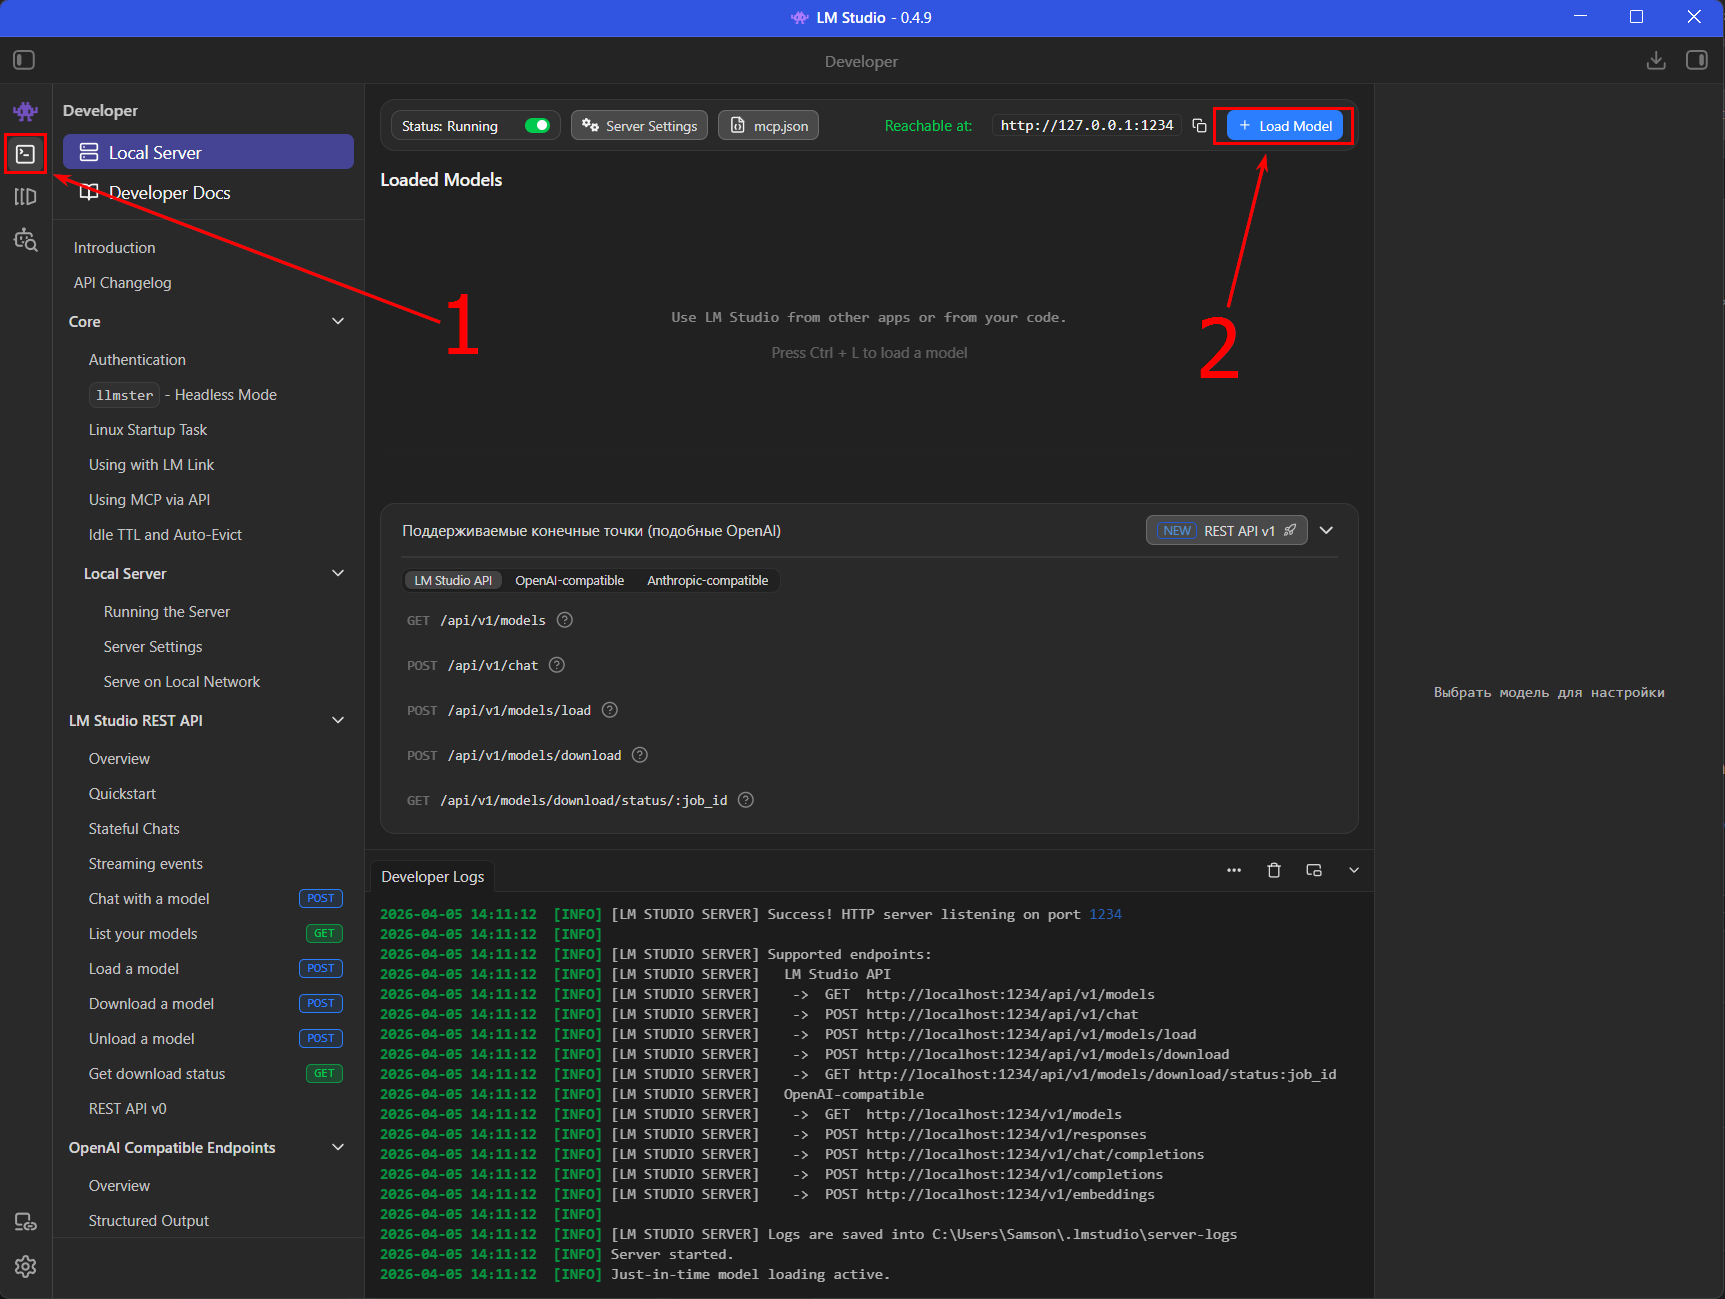Toggle the left sidebar panel icon
Screen dimensions: 1725x1299
(24, 61)
